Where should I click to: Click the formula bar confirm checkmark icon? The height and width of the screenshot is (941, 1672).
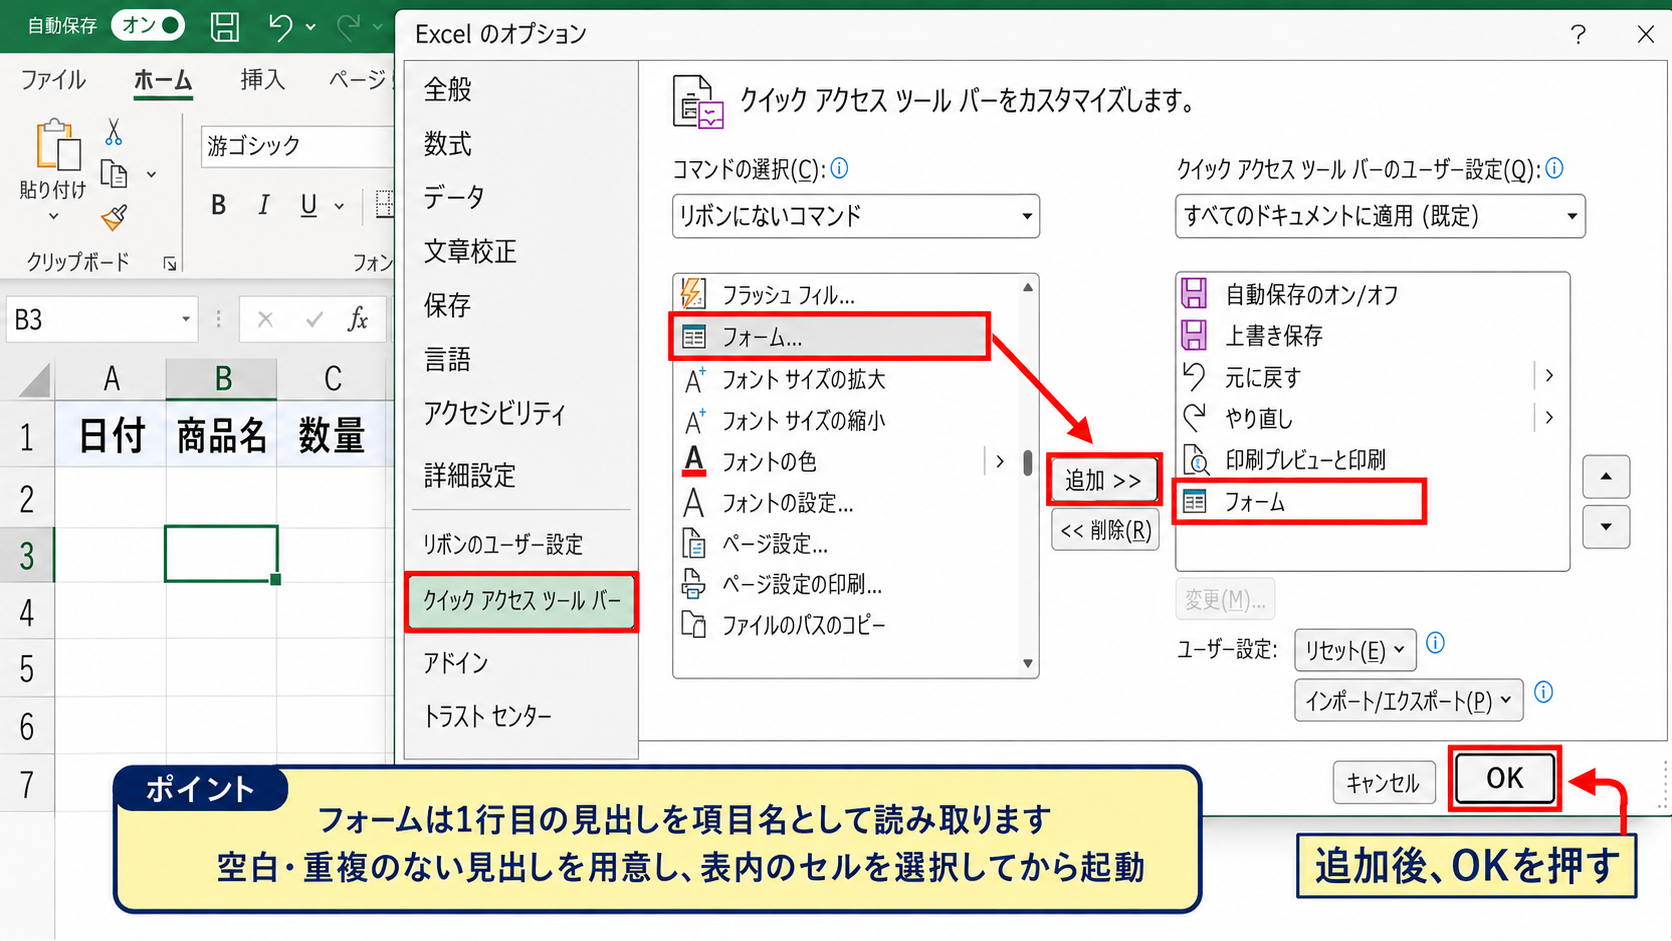pos(314,320)
